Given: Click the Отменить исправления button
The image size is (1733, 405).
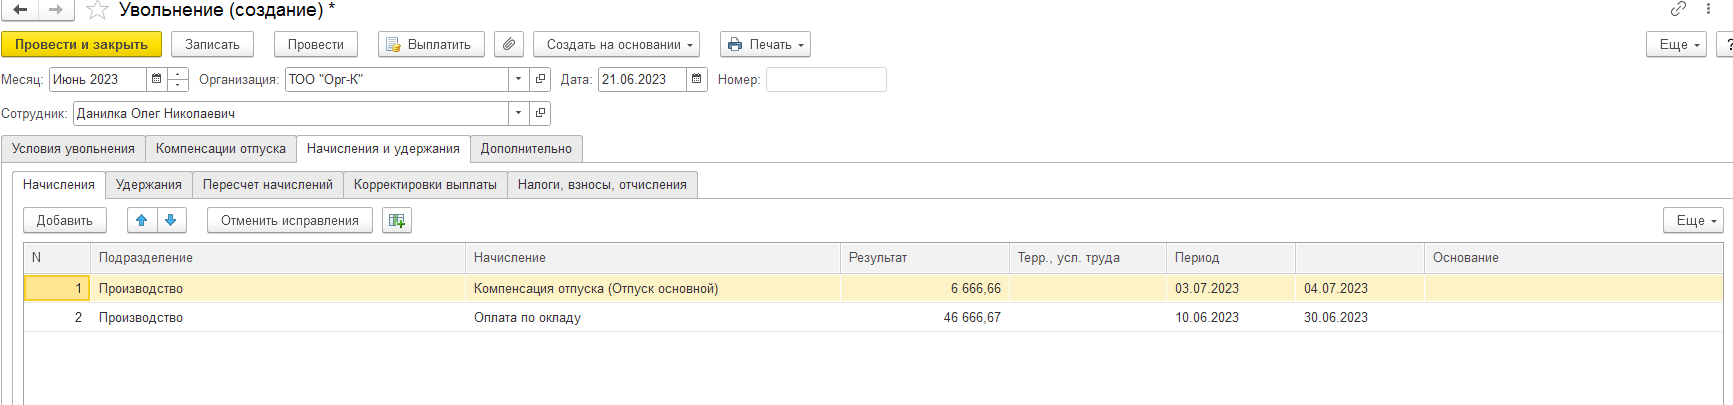Looking at the screenshot, I should (x=289, y=221).
